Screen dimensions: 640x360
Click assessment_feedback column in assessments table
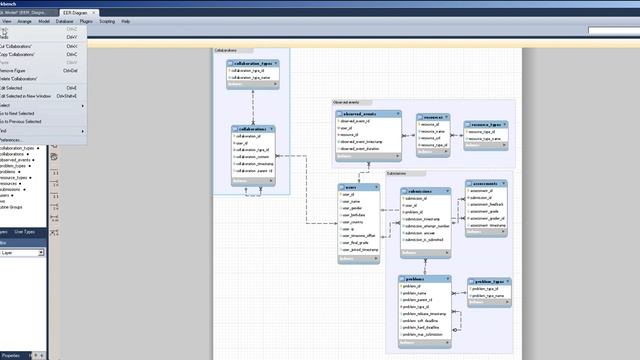tap(487, 204)
